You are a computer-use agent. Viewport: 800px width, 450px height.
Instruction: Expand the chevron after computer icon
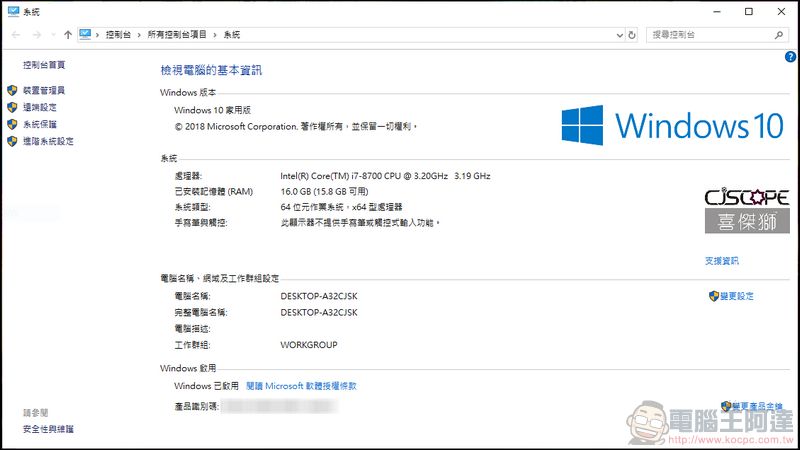[97, 35]
